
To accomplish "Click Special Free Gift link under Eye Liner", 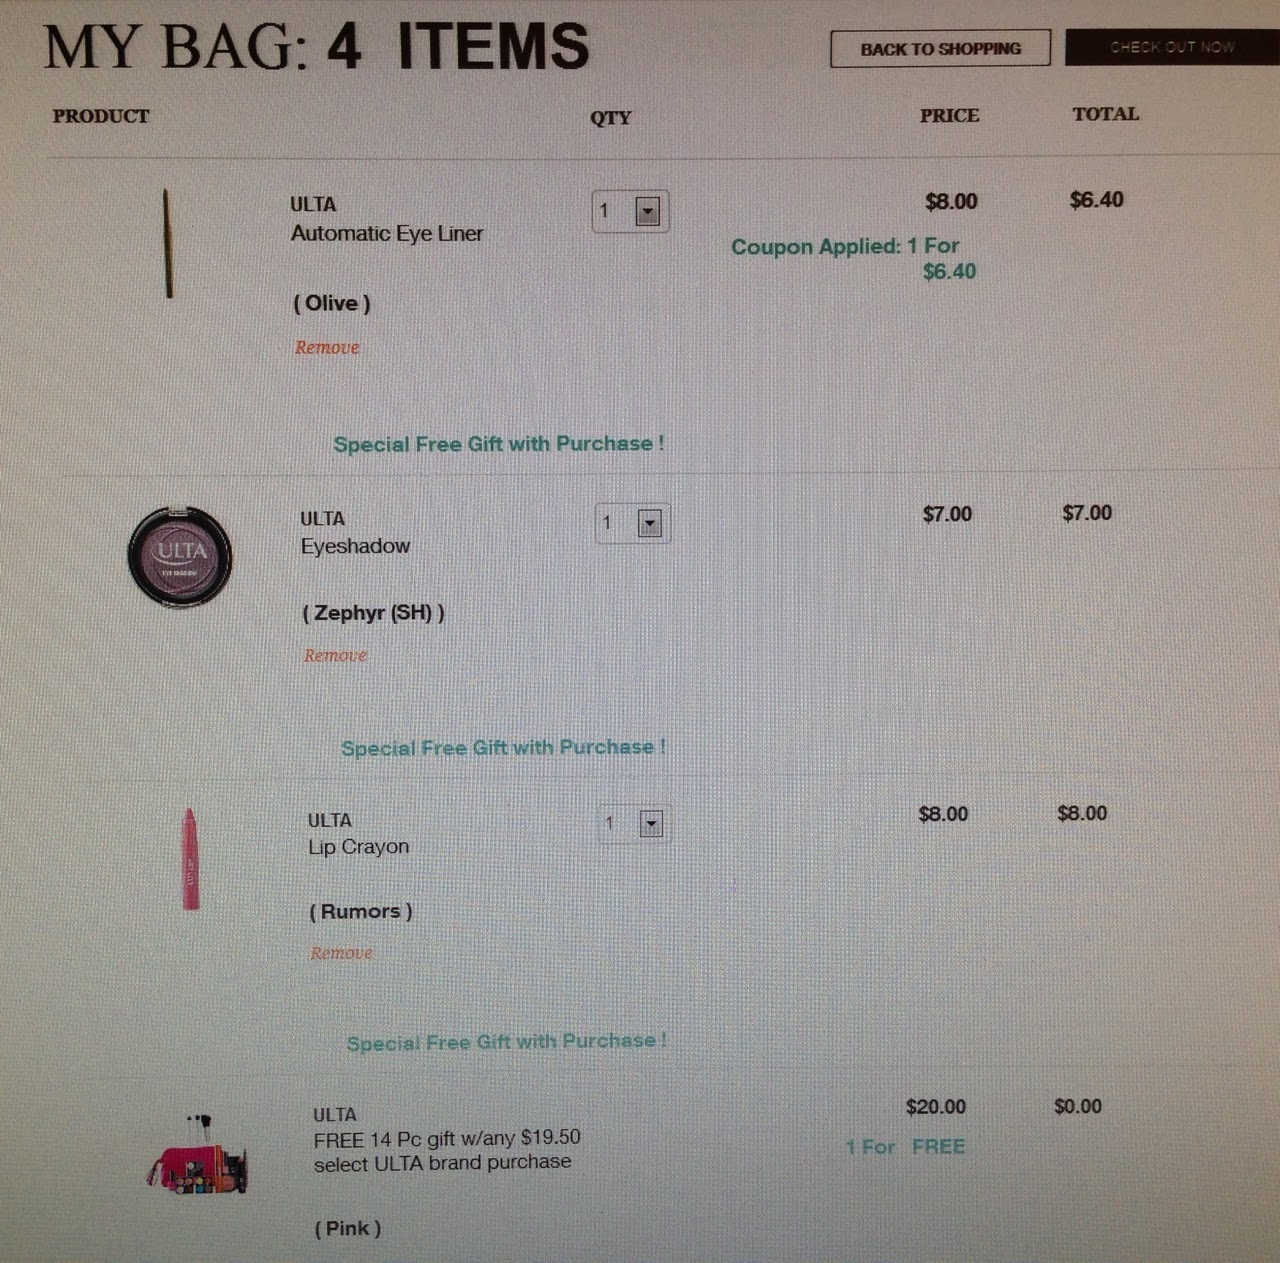I will click(x=499, y=444).
